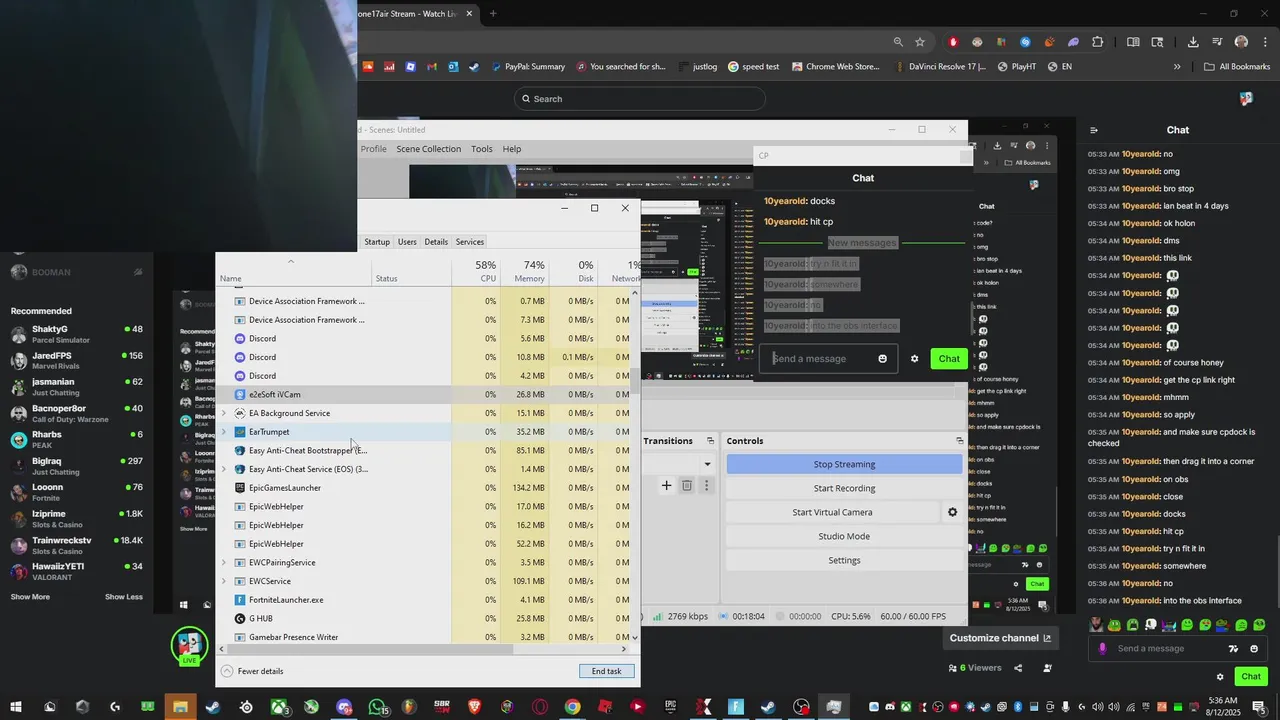Open transition properties three-dot menu
This screenshot has width=1280, height=720.
click(706, 485)
